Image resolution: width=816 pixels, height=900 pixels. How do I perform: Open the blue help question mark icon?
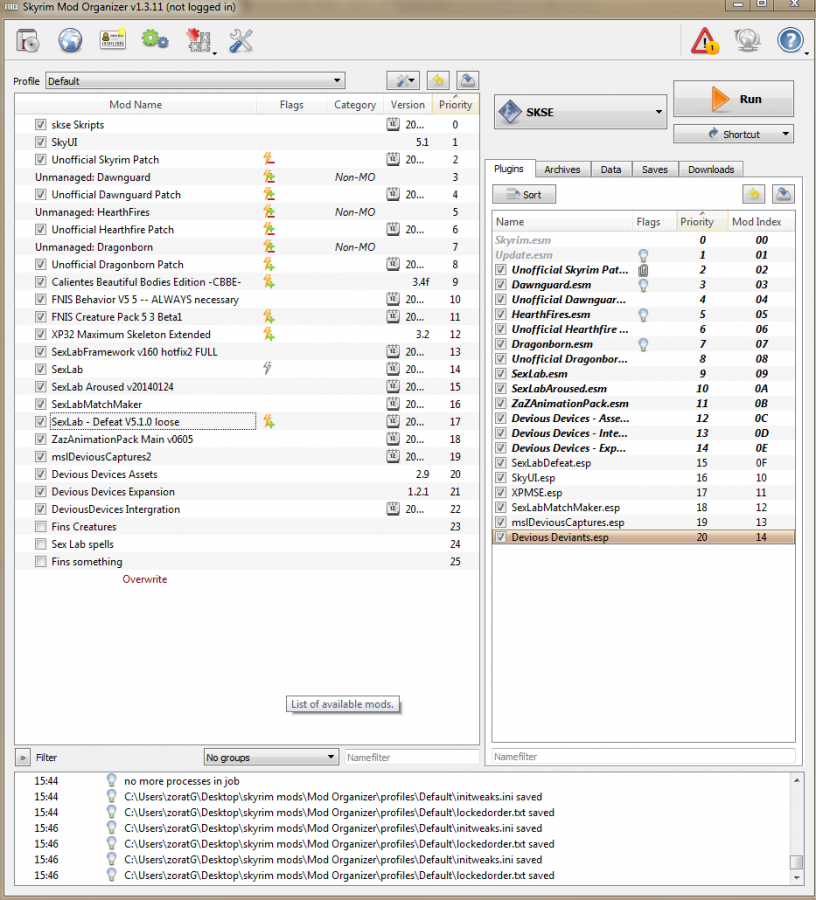(790, 41)
